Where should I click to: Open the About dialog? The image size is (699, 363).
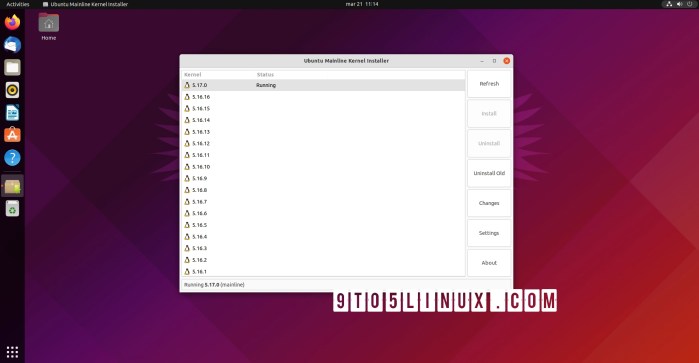[489, 263]
